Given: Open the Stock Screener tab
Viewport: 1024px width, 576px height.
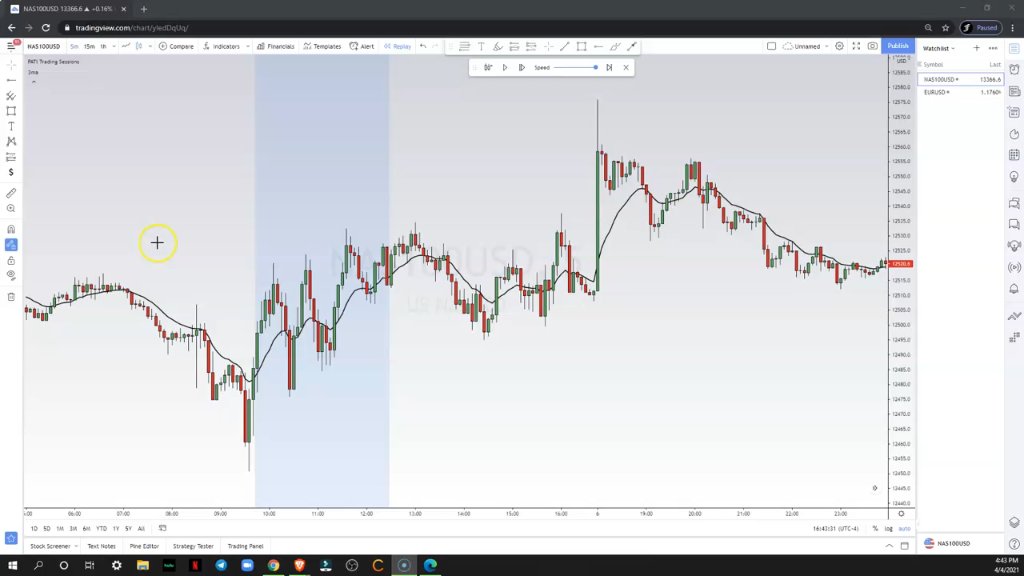Looking at the screenshot, I should click(50, 546).
